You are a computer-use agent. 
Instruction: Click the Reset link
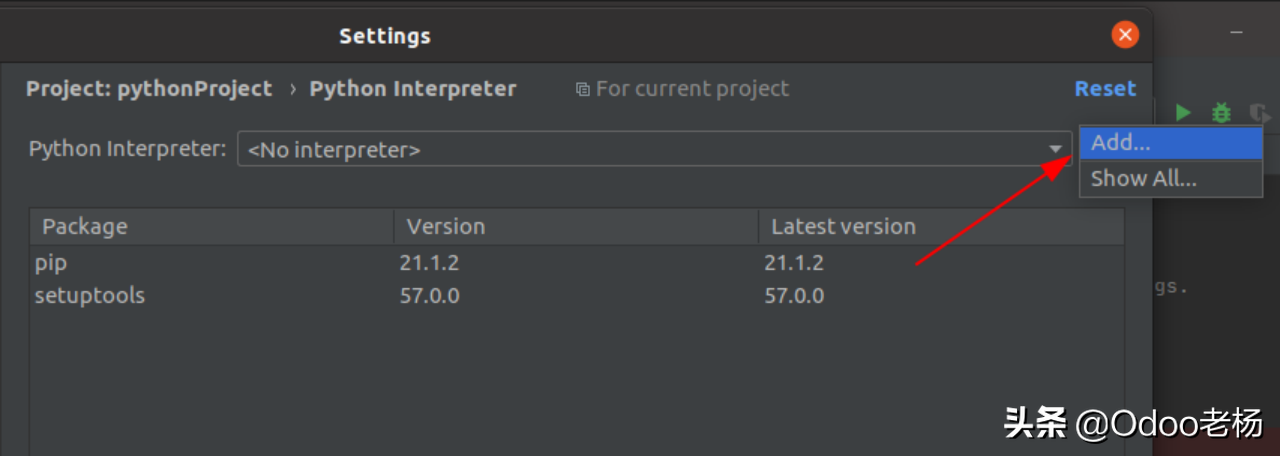pos(1105,88)
